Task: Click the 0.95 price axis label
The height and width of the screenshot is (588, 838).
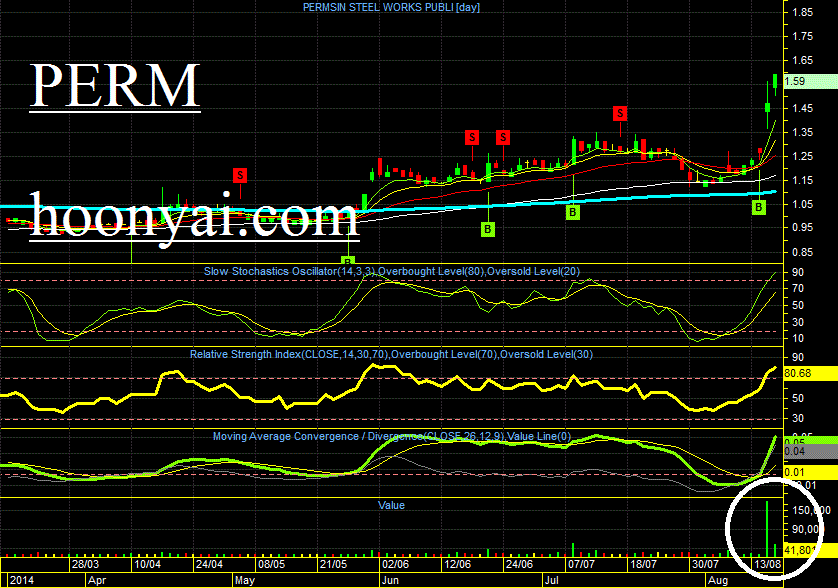Action: click(803, 228)
